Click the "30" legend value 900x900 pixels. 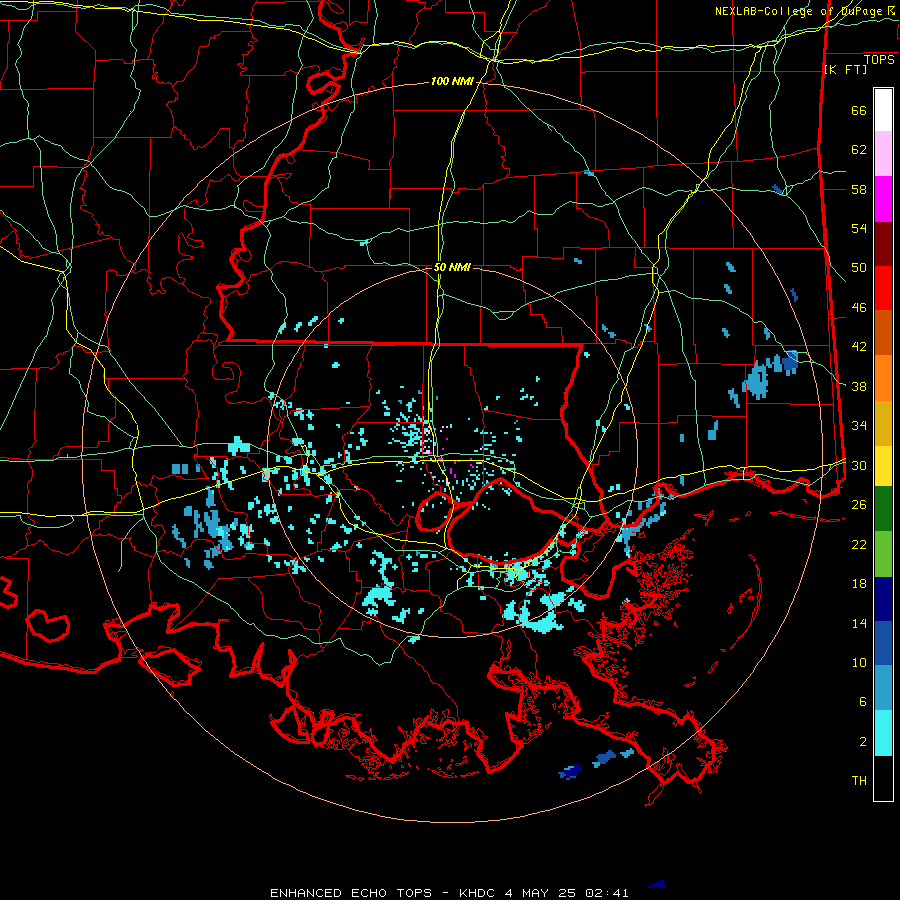coord(859,465)
